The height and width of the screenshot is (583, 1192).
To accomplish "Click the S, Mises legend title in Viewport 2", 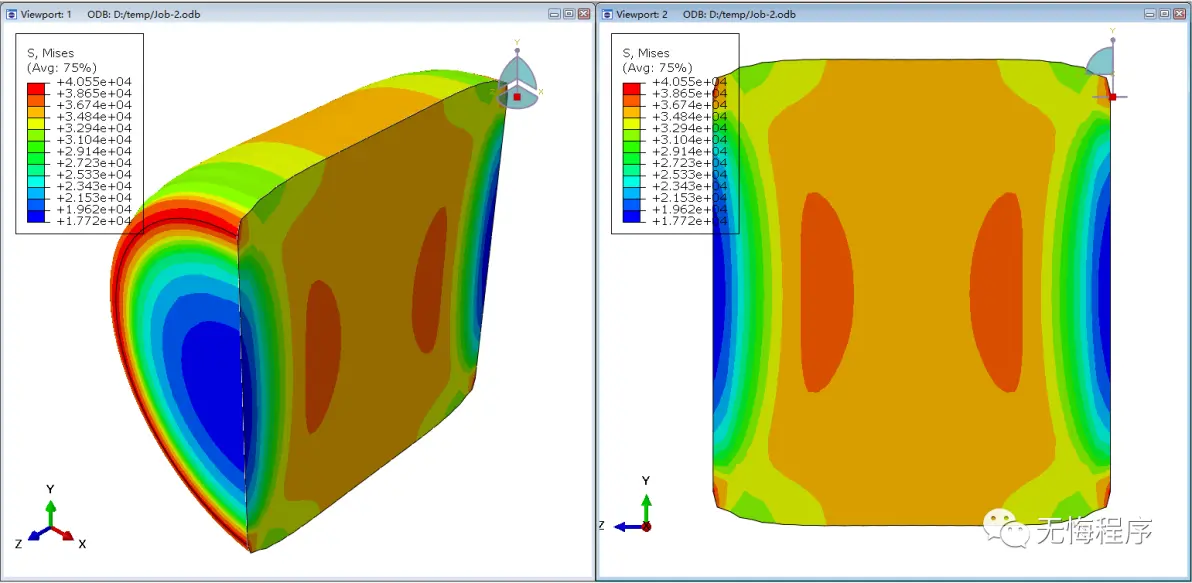I will 646,53.
